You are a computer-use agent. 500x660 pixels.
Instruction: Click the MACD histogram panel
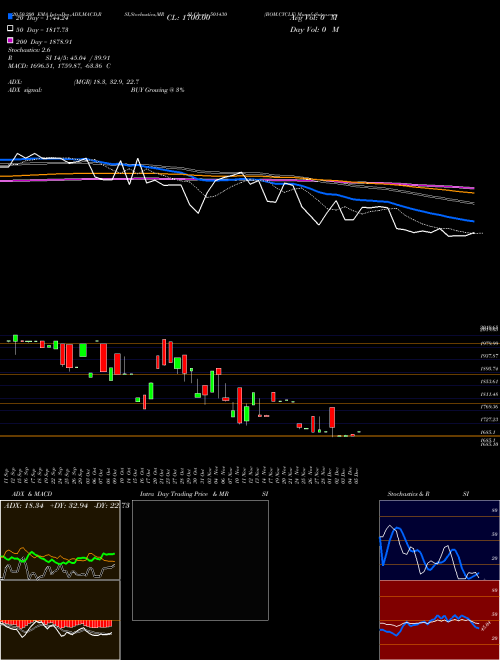(60, 620)
